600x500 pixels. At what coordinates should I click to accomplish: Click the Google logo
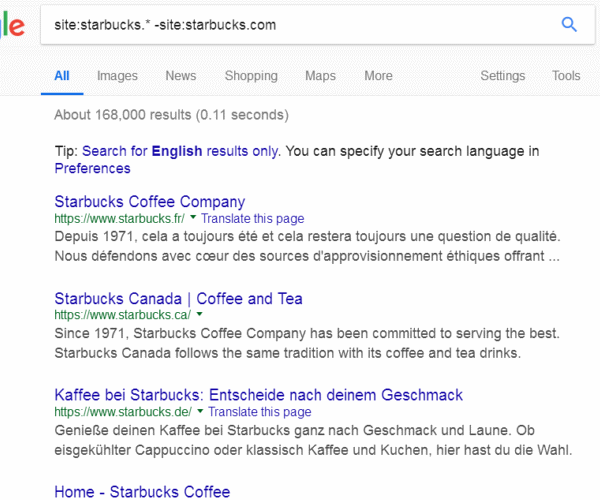click(12, 25)
